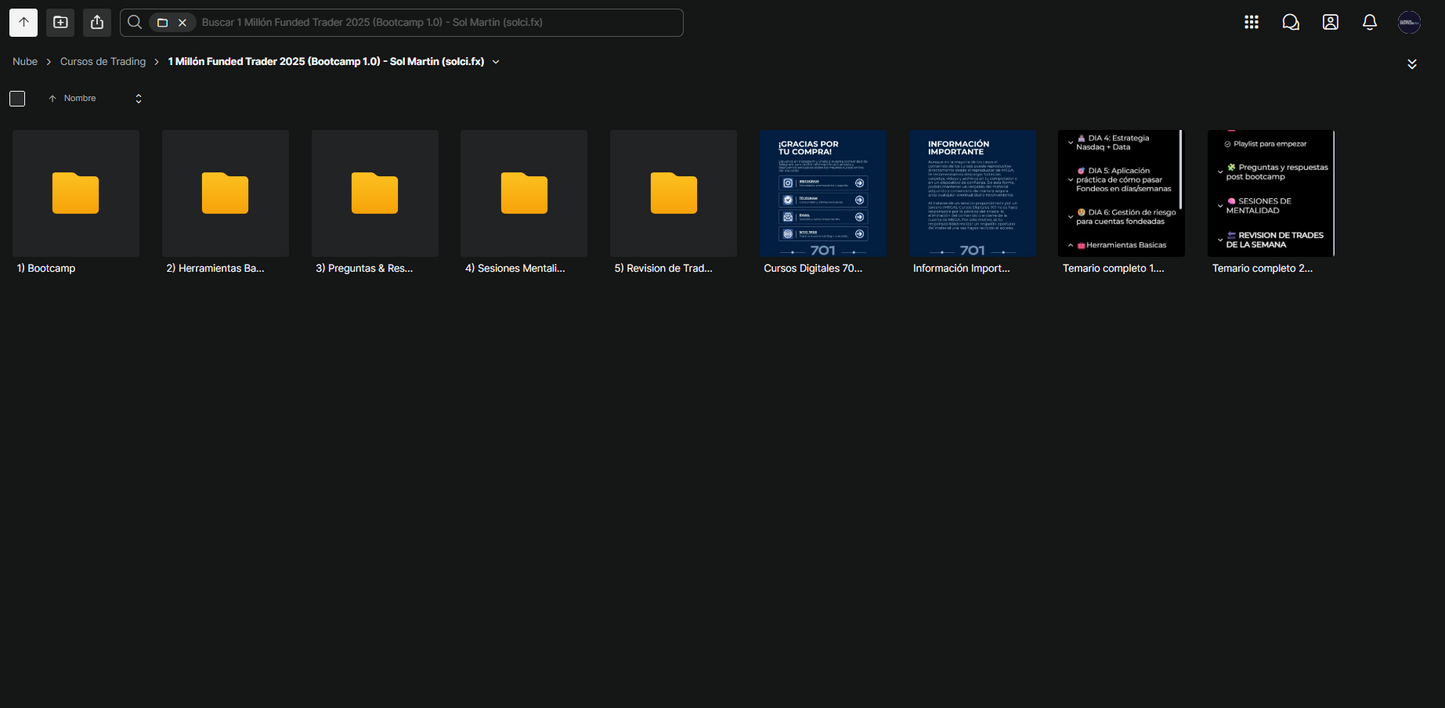Select the 3) Preguntas & Res... folder tile
The height and width of the screenshot is (708, 1445).
375,193
